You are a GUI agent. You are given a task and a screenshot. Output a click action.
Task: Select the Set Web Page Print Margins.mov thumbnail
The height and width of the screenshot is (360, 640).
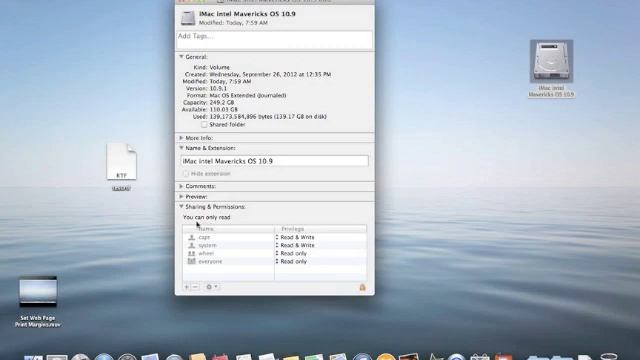(38, 292)
